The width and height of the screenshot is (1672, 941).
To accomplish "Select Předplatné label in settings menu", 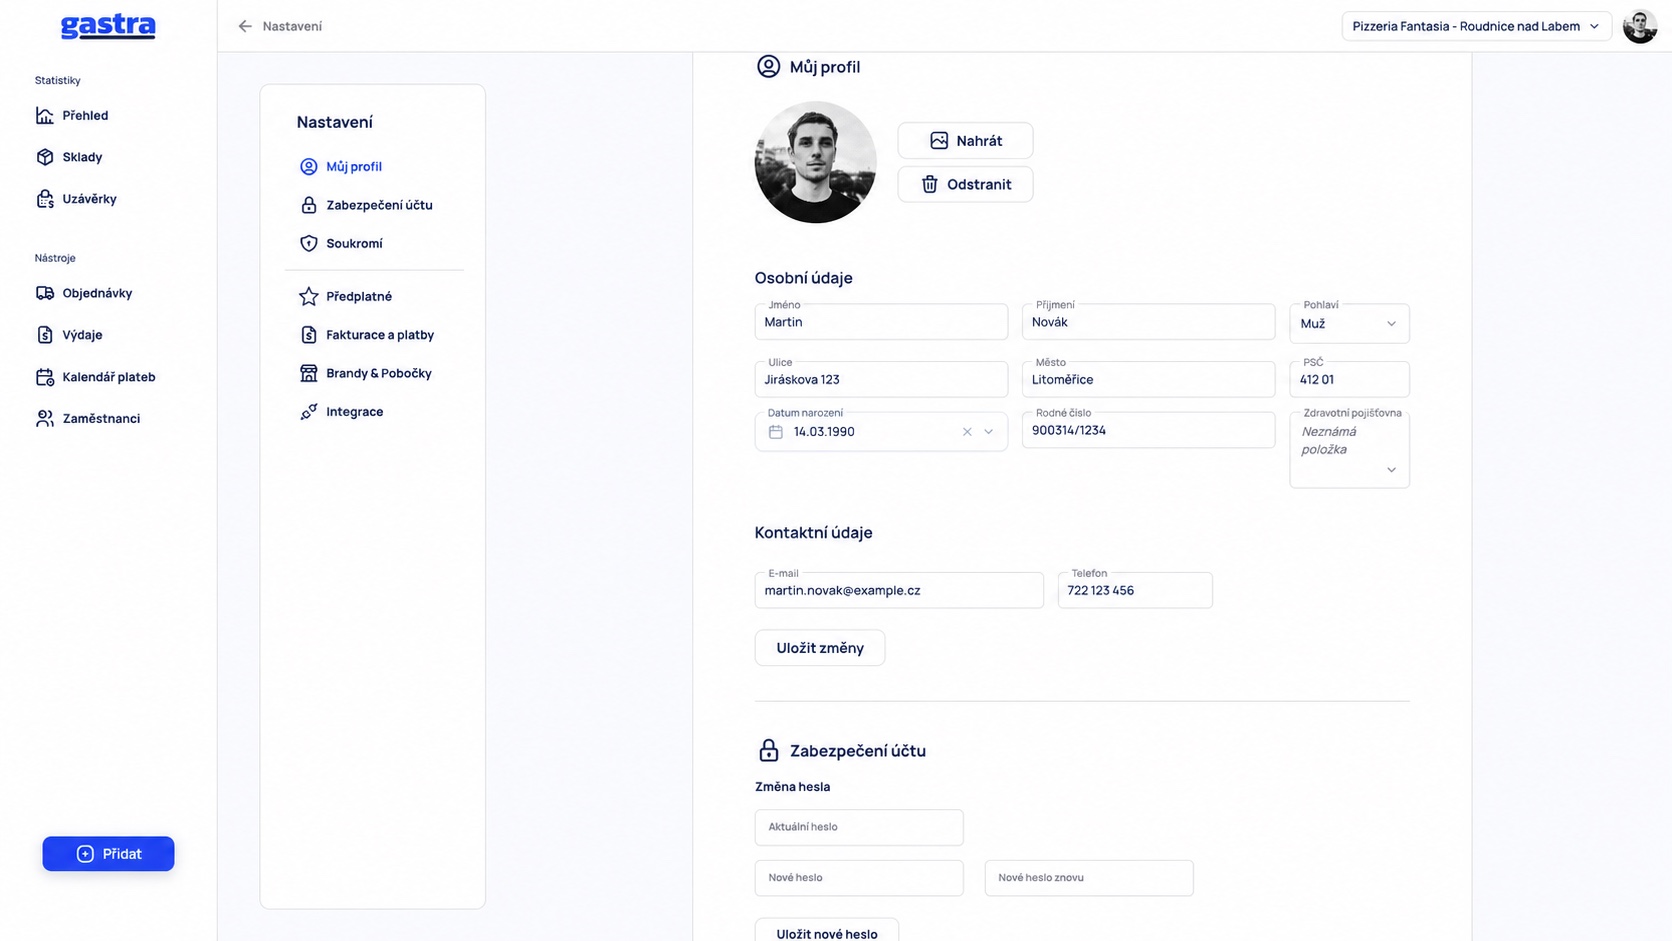I will point(359,296).
